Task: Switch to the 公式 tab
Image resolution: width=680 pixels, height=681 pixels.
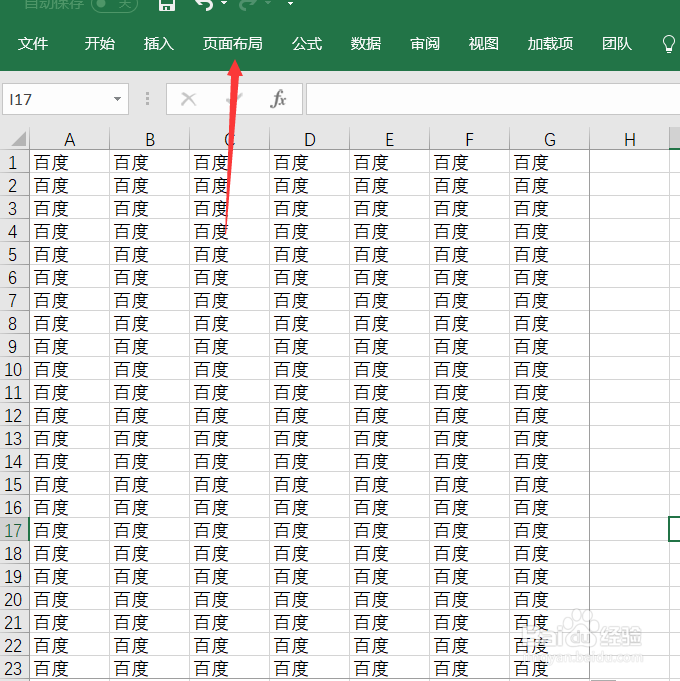Action: [307, 44]
